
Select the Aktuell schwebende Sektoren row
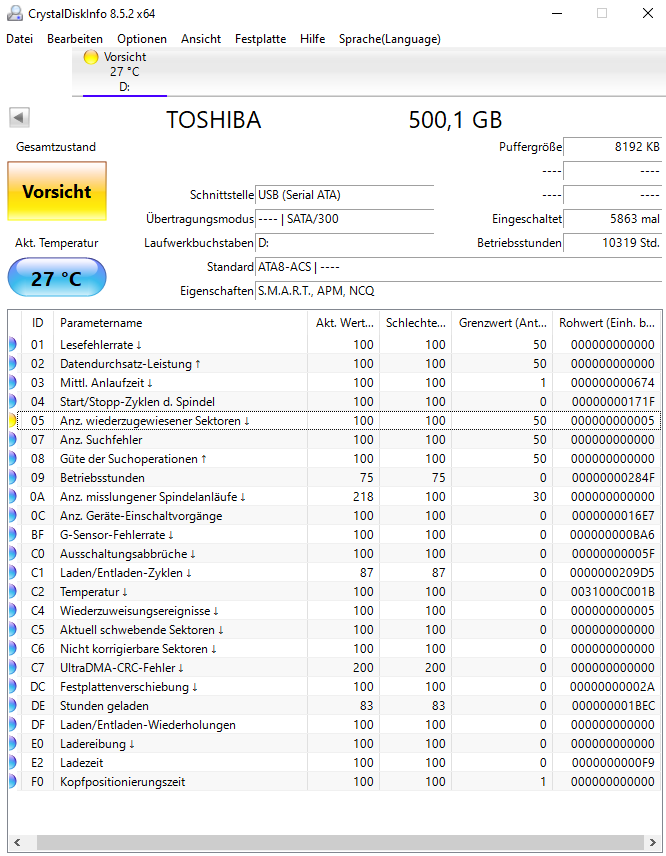pos(335,630)
